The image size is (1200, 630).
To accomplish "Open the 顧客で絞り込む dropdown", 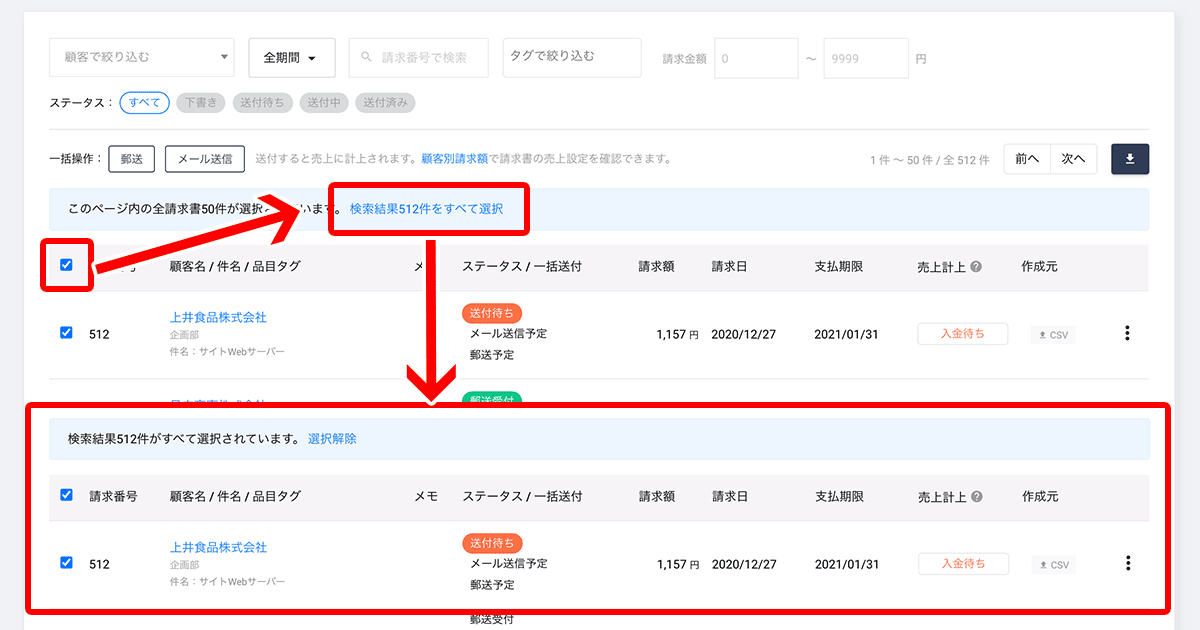I will (141, 58).
